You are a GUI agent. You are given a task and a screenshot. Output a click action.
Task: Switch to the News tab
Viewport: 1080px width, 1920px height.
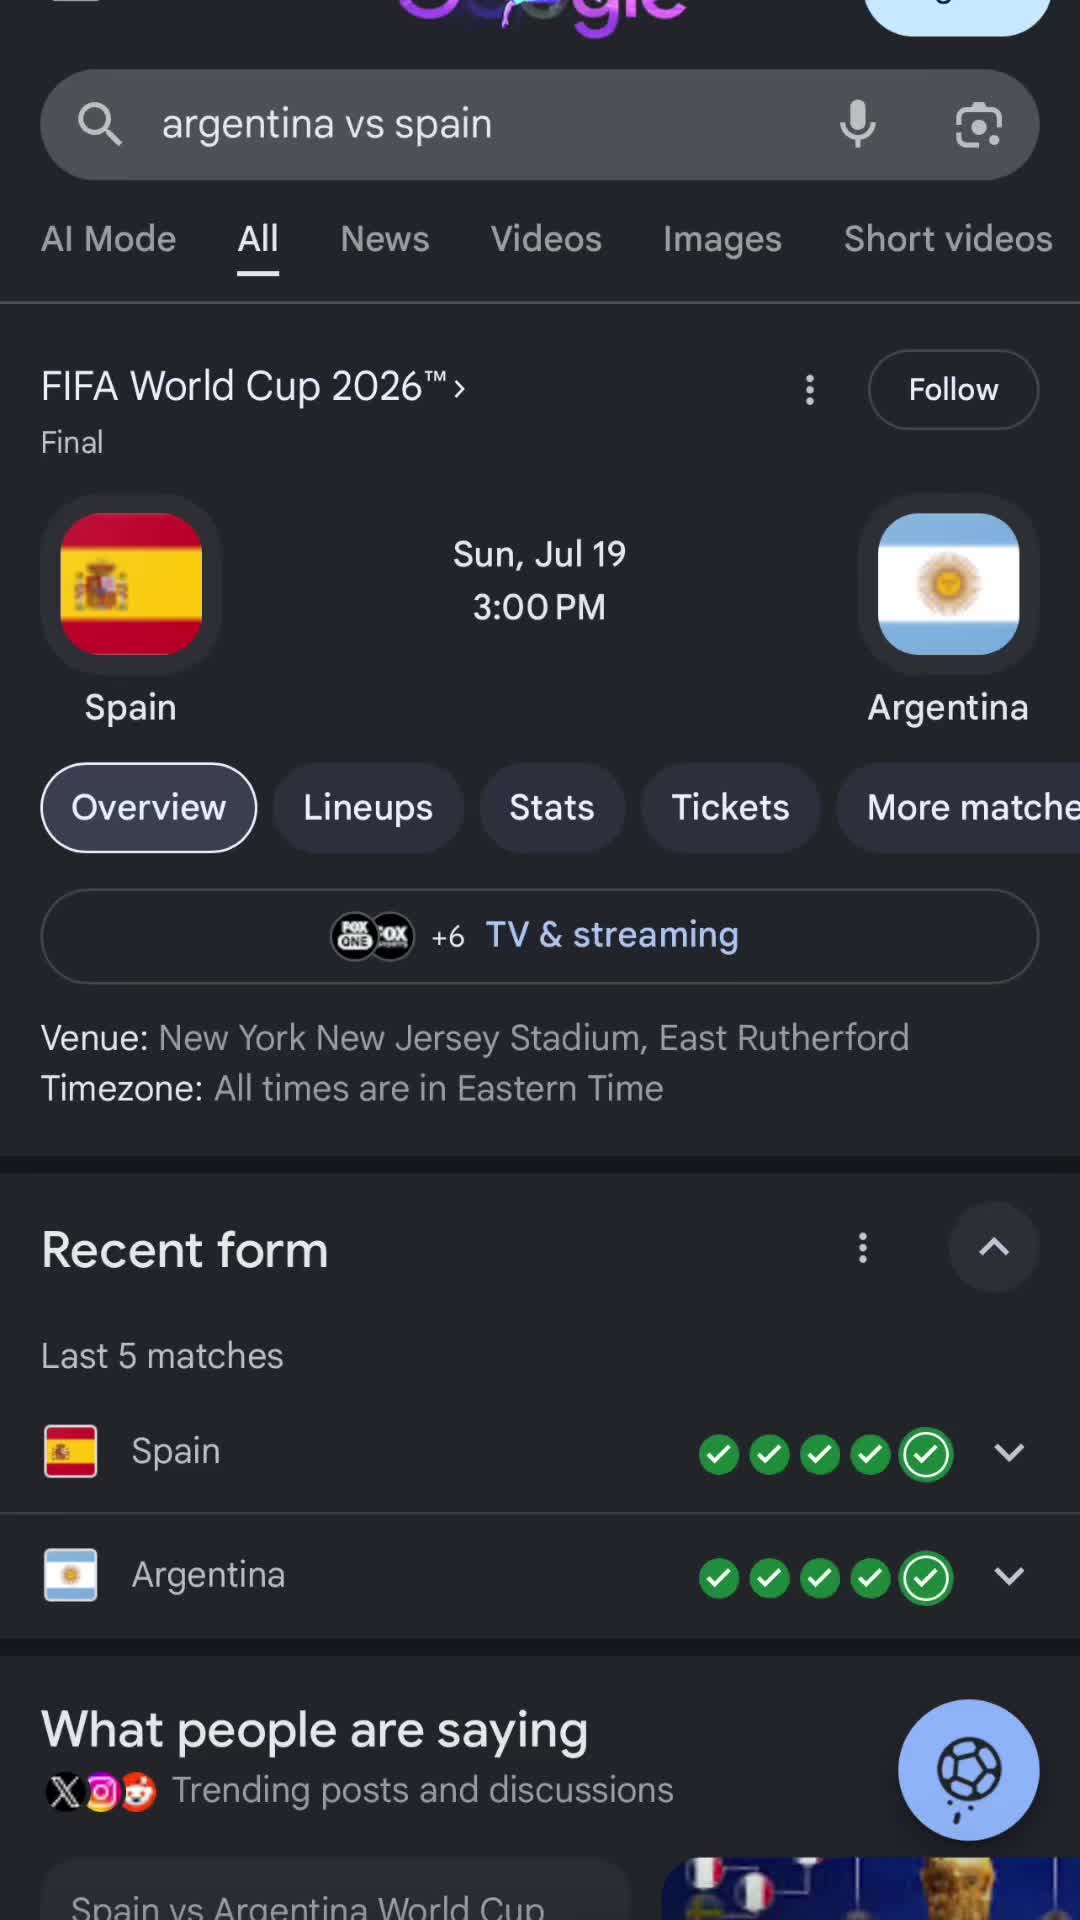tap(385, 239)
